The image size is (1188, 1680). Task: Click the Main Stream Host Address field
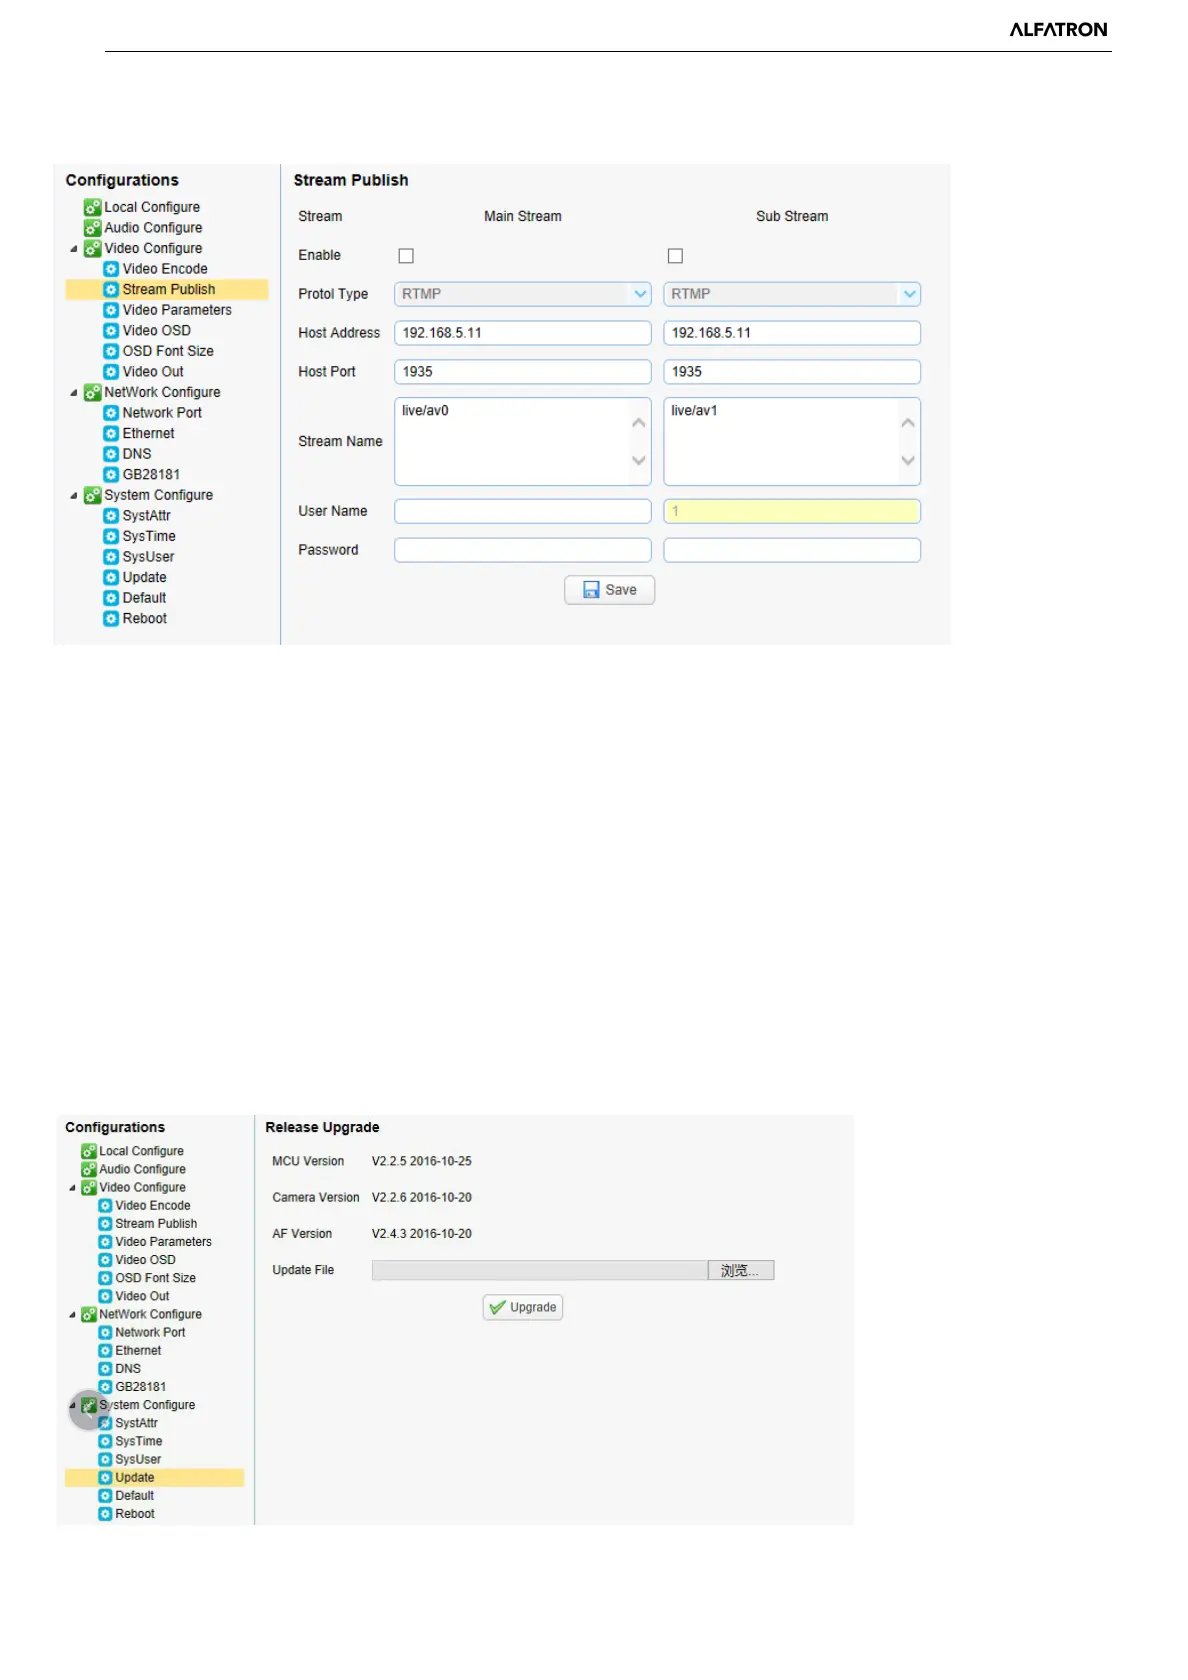[x=522, y=333]
